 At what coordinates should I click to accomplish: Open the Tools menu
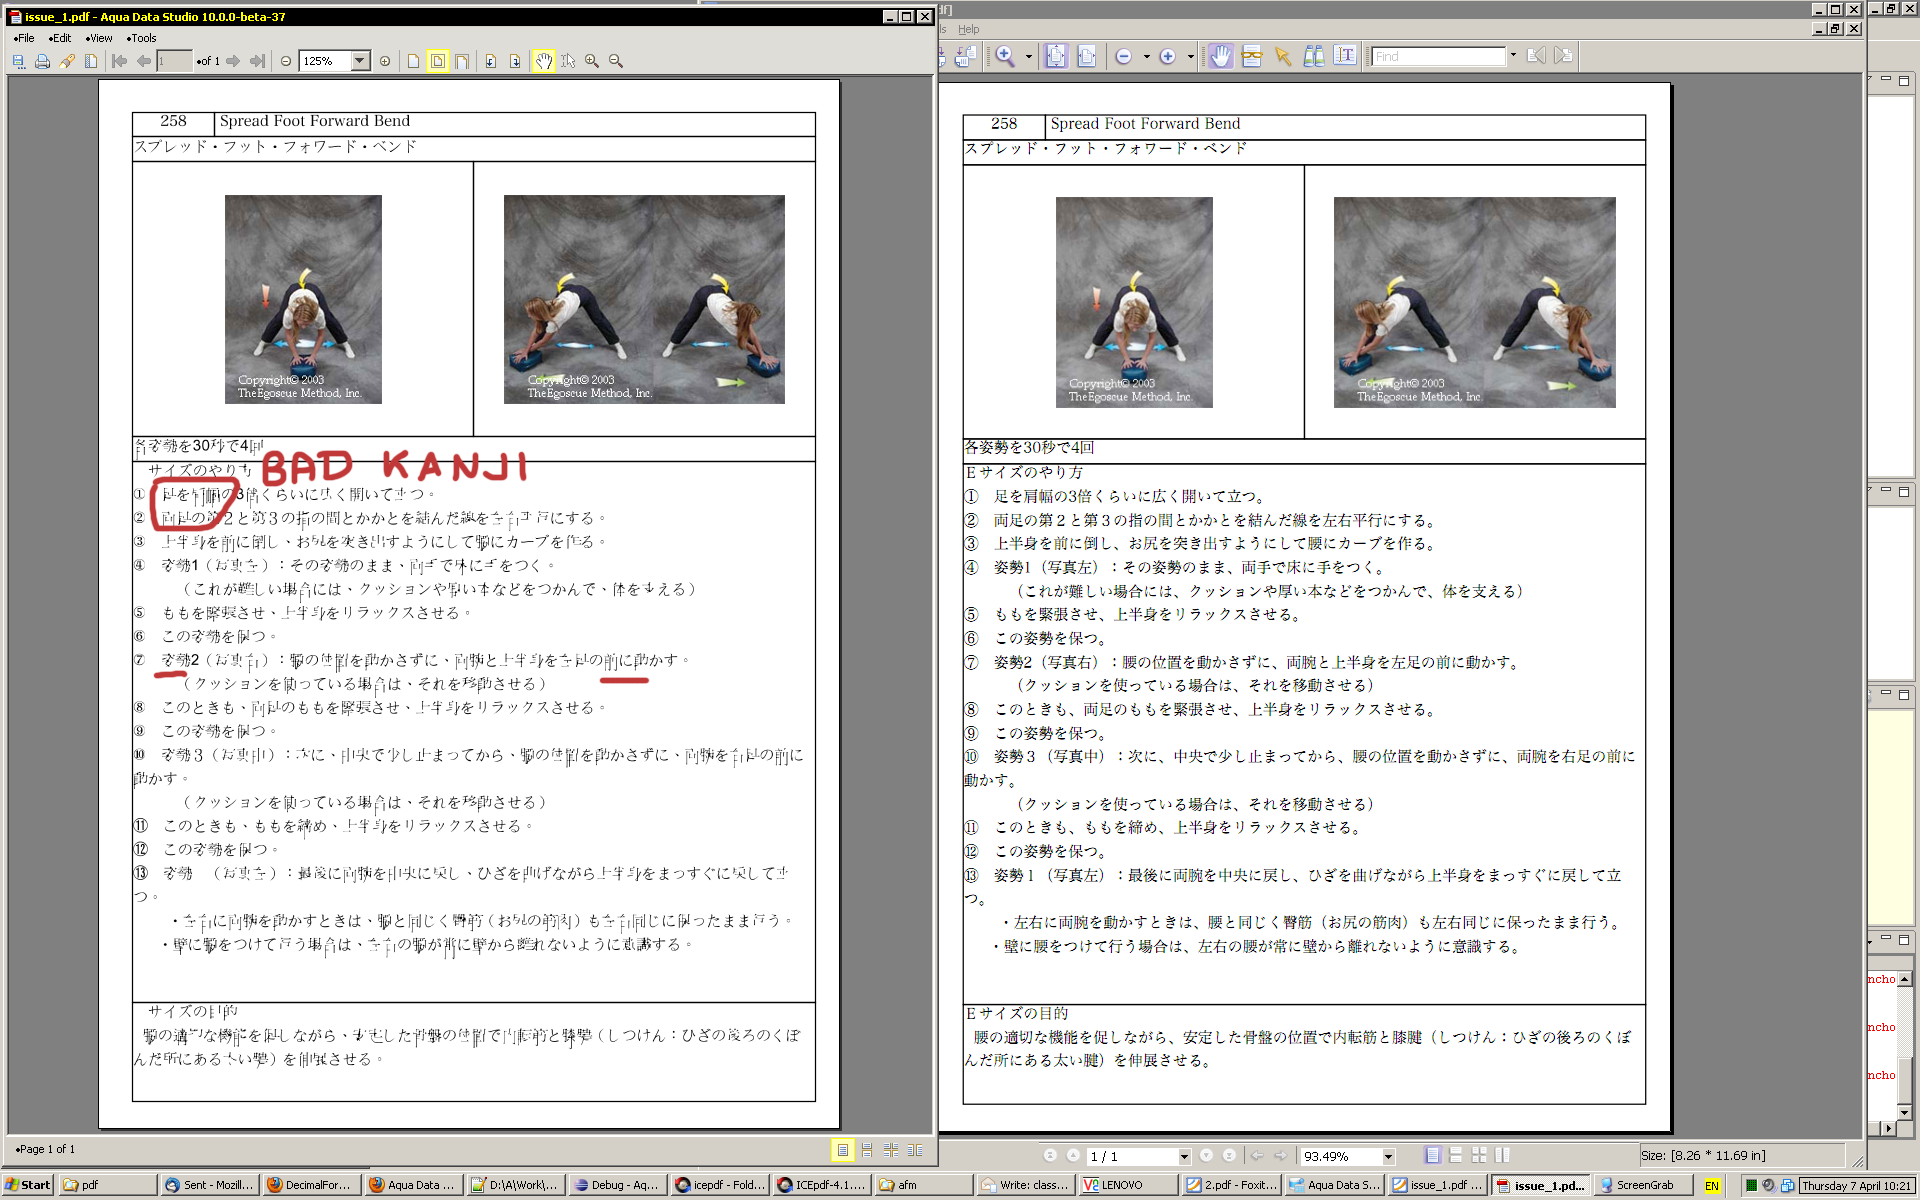tap(143, 38)
